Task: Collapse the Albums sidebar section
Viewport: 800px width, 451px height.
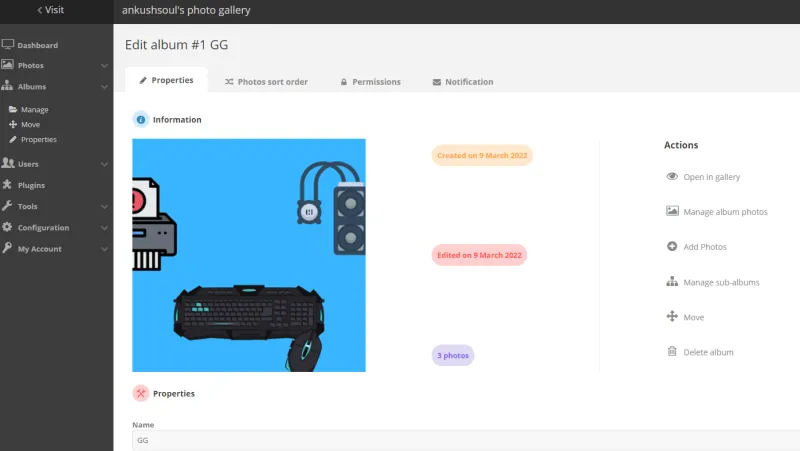Action: (104, 87)
